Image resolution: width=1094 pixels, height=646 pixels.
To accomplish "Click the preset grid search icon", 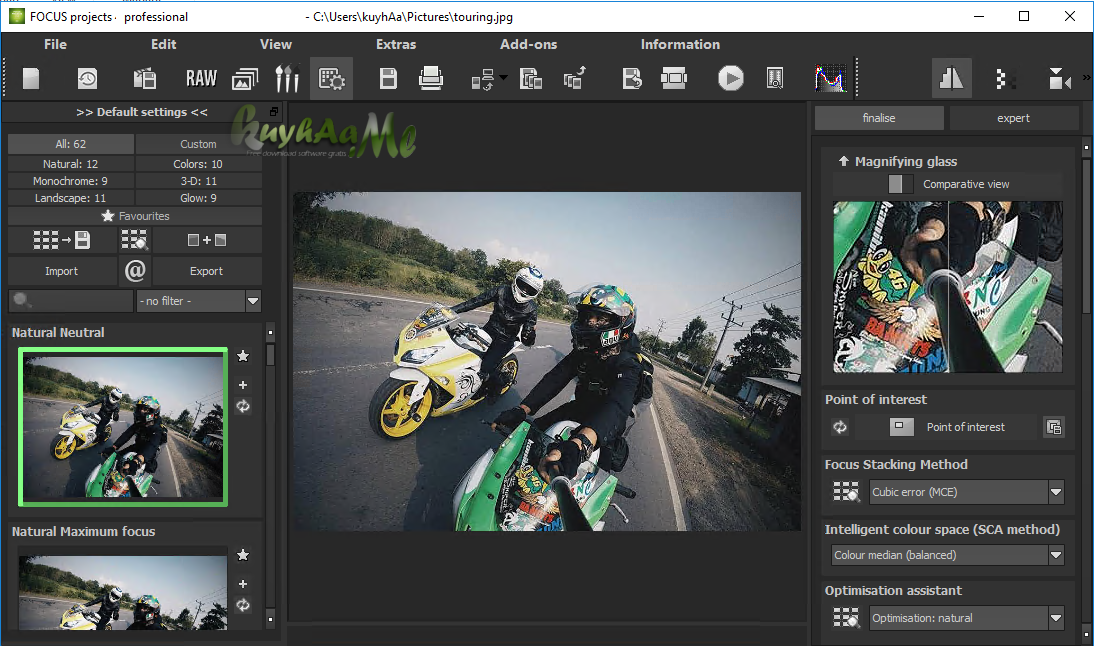I will 134,240.
